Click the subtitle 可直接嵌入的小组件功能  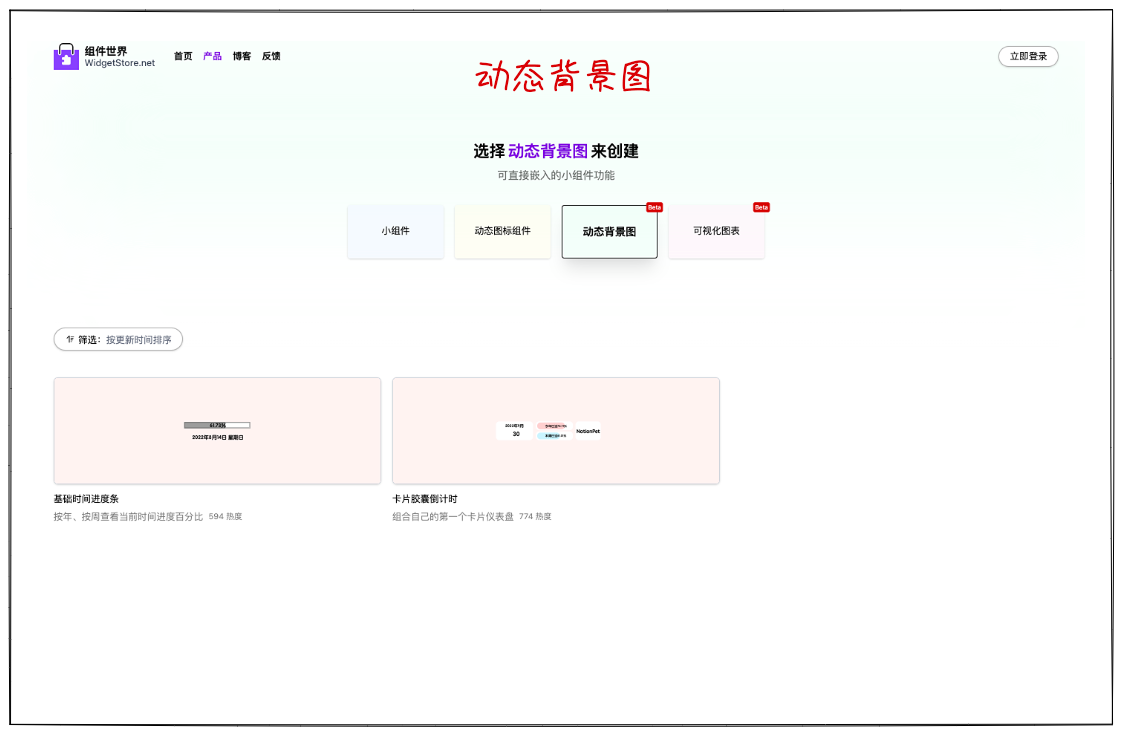click(x=556, y=175)
